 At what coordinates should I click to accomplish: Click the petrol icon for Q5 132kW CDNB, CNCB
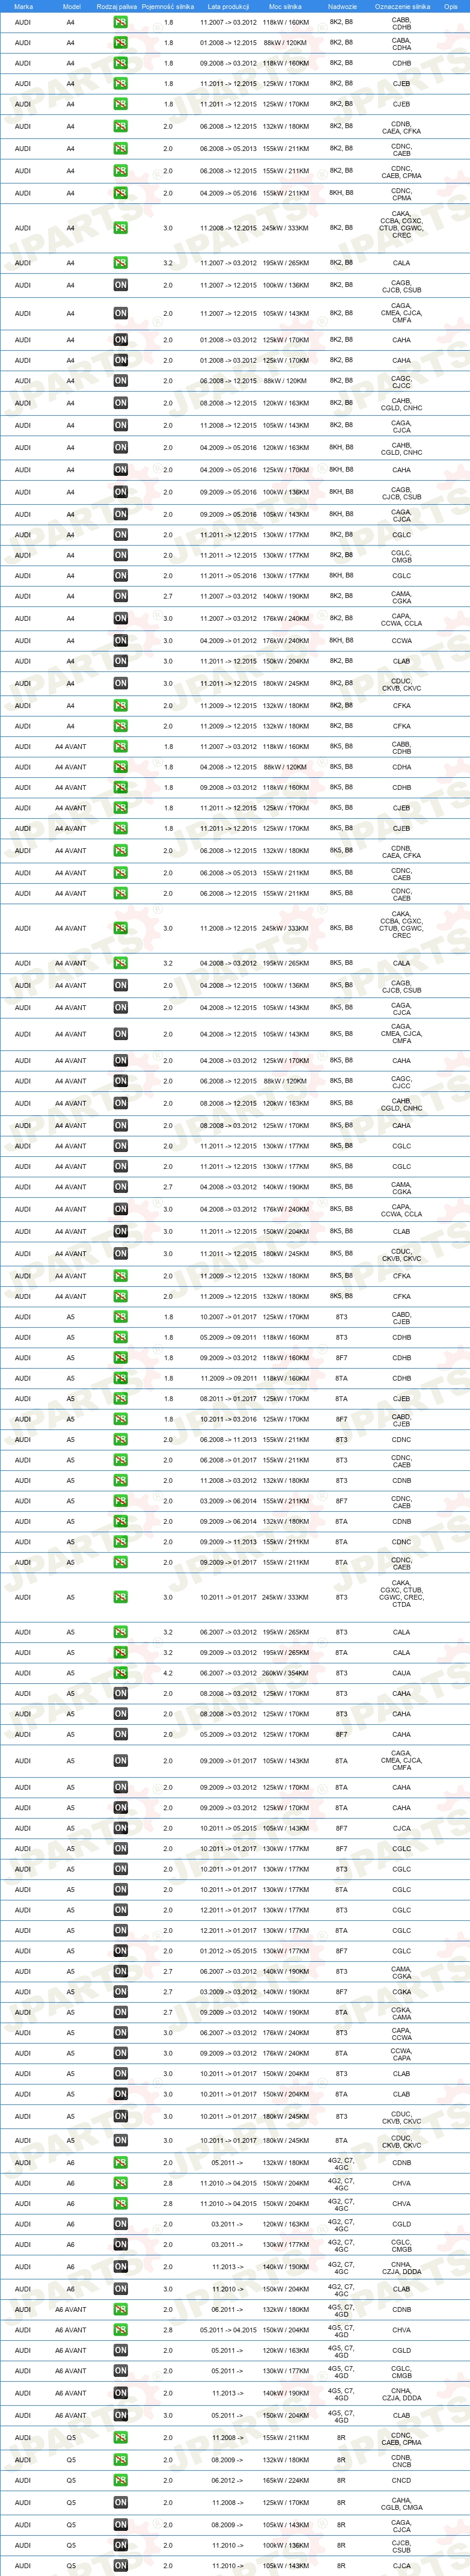(x=120, y=2460)
